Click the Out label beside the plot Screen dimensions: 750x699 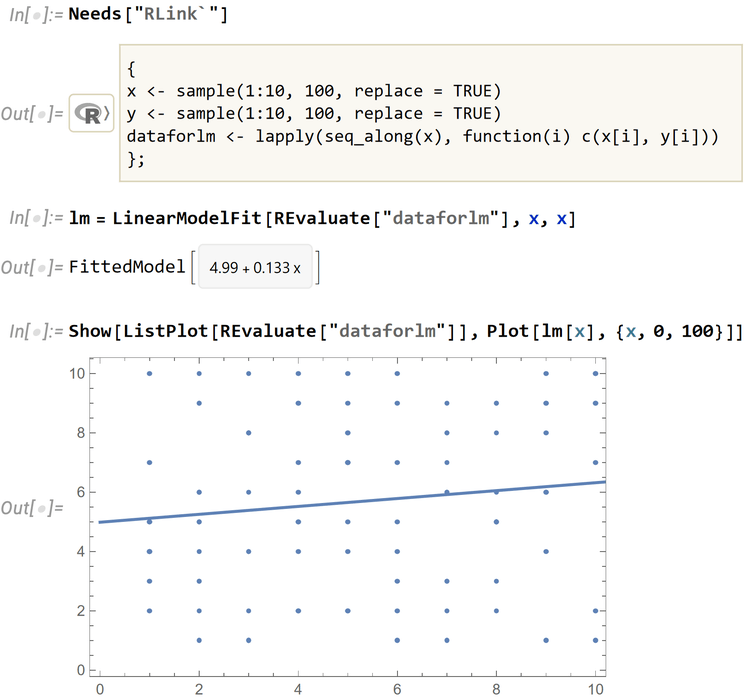tap(32, 508)
